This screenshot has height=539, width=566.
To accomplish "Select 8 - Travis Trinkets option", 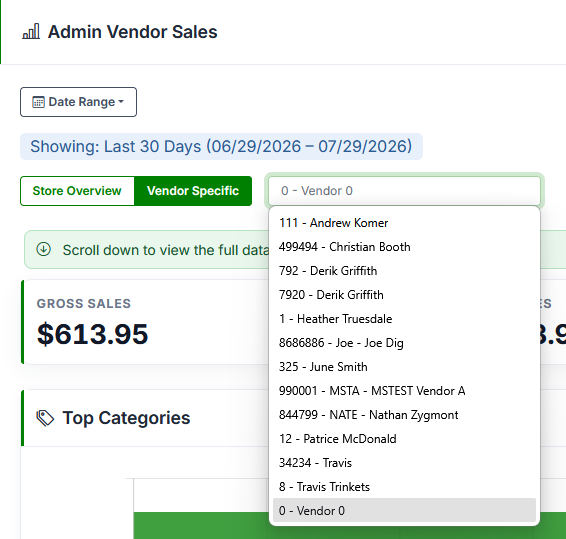I will point(404,487).
